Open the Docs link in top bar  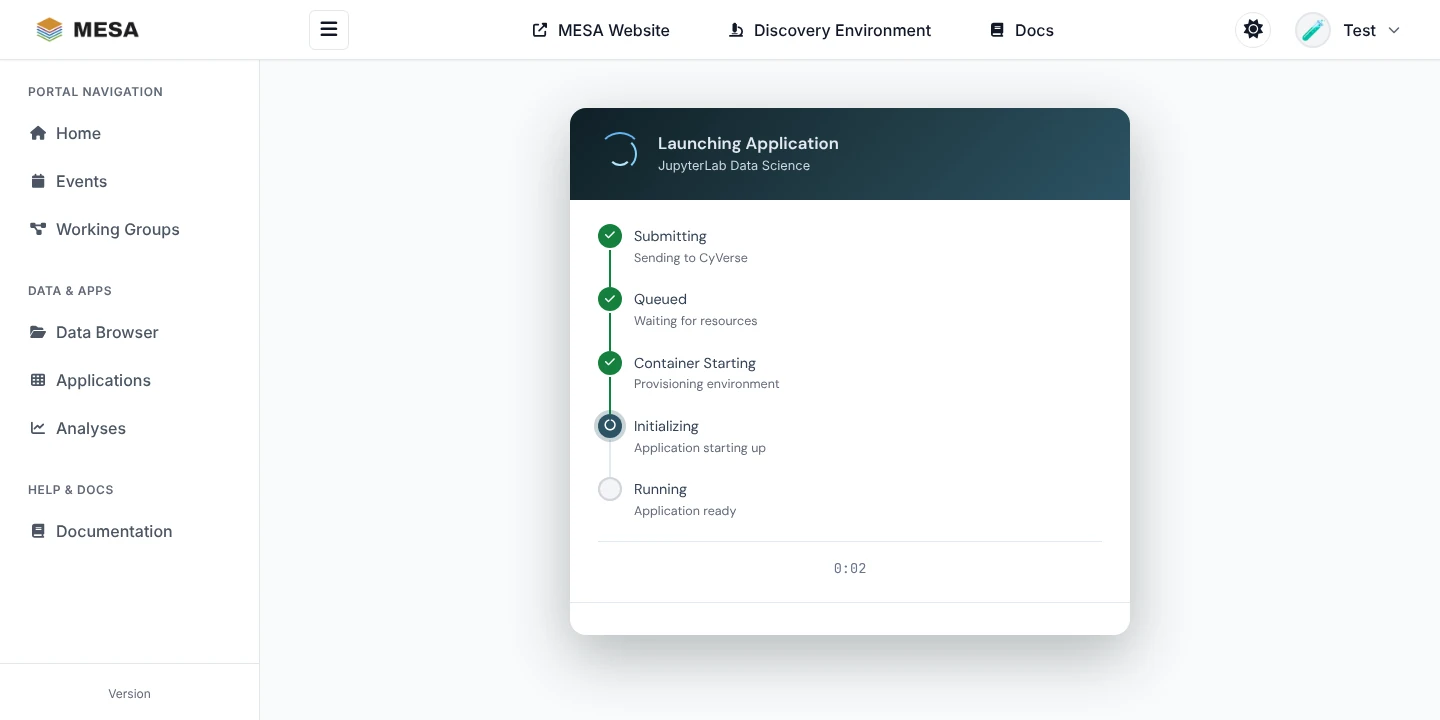(1022, 30)
